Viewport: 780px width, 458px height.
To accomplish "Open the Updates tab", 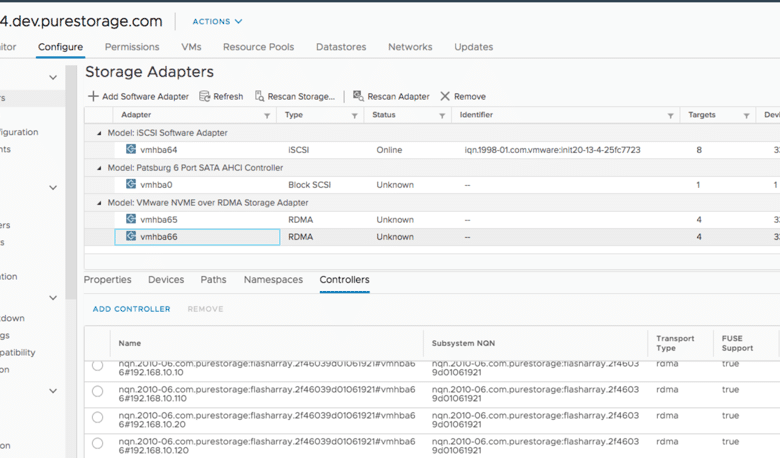I will pyautogui.click(x=473, y=47).
